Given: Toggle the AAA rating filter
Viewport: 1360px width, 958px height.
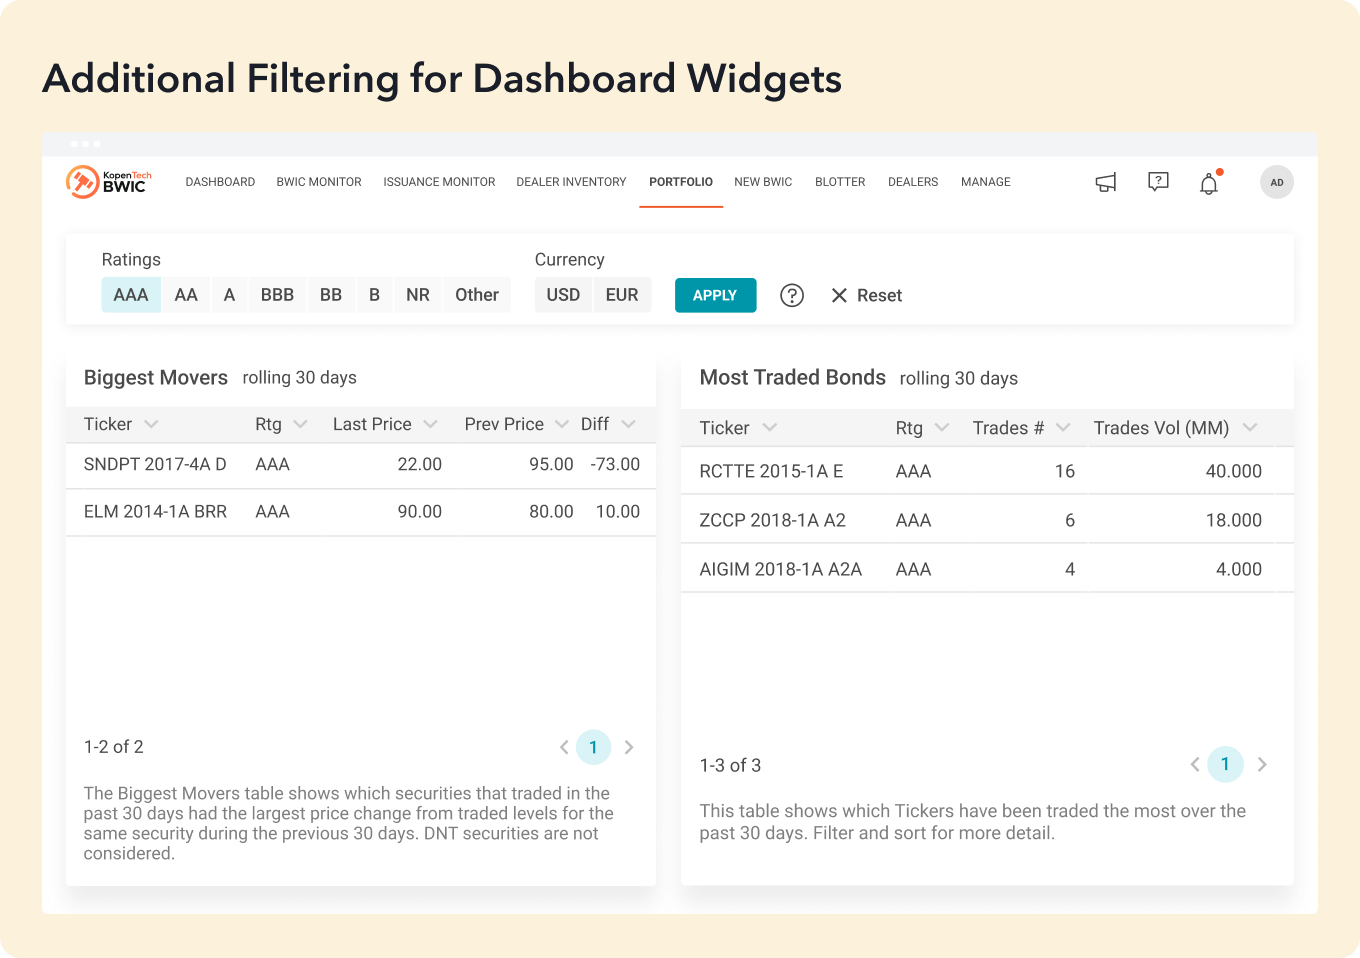Looking at the screenshot, I should [x=131, y=295].
